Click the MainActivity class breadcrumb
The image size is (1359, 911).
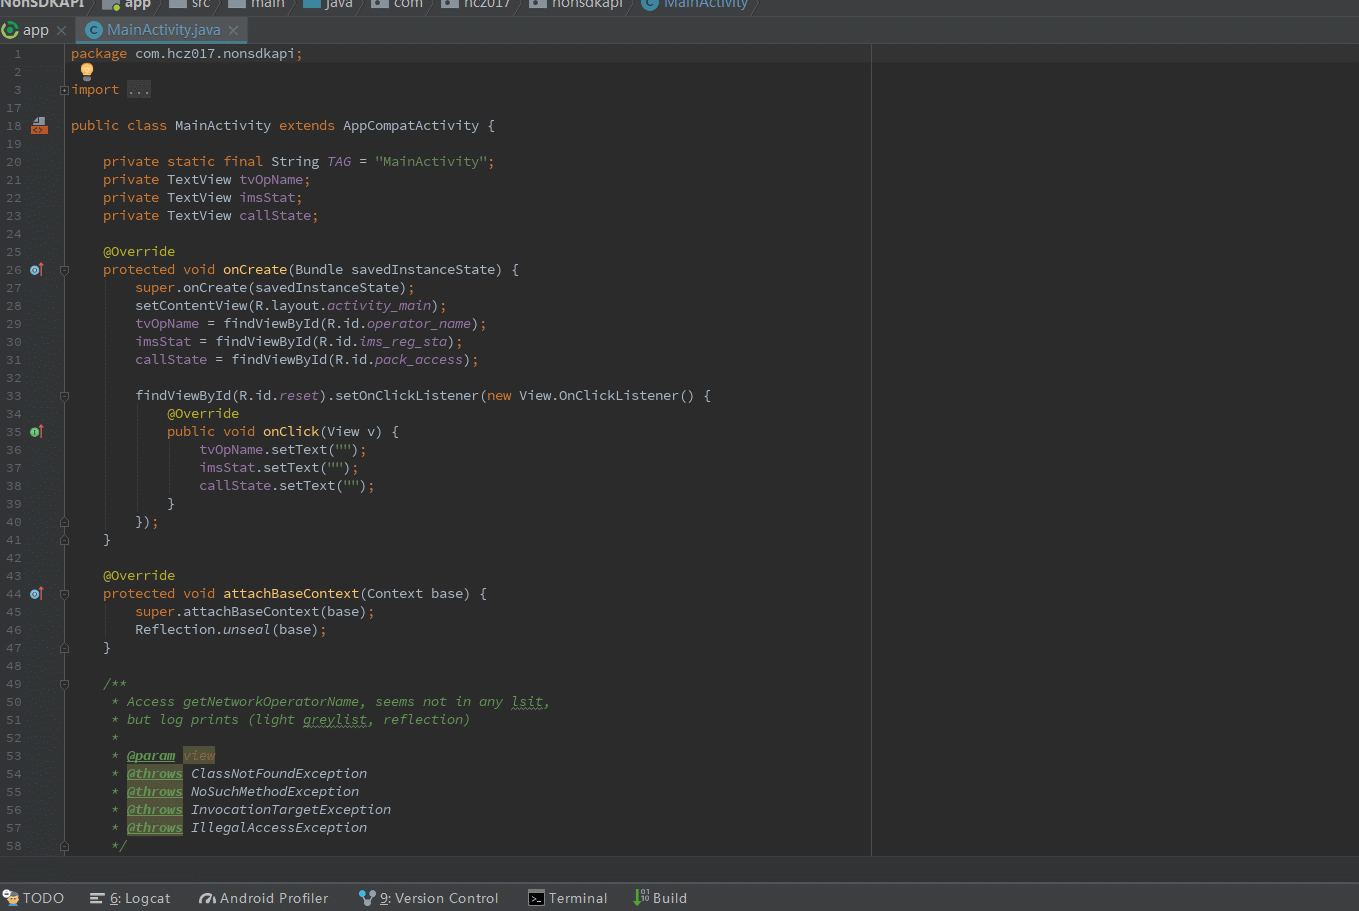[x=695, y=4]
